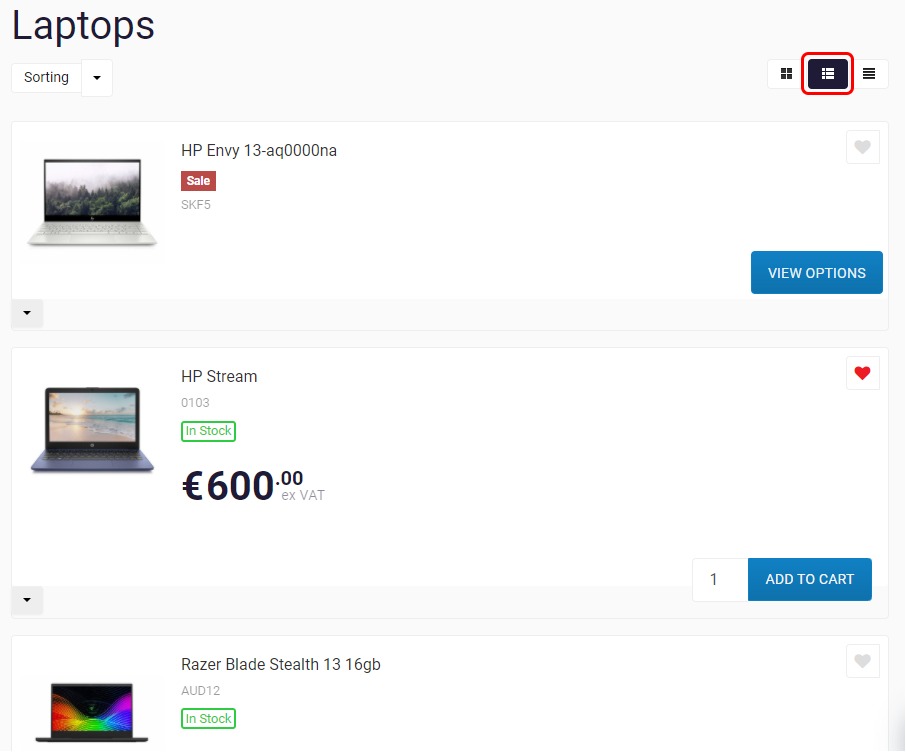Click View Options for HP Envy
Image resolution: width=906 pixels, height=752 pixels.
(x=816, y=272)
